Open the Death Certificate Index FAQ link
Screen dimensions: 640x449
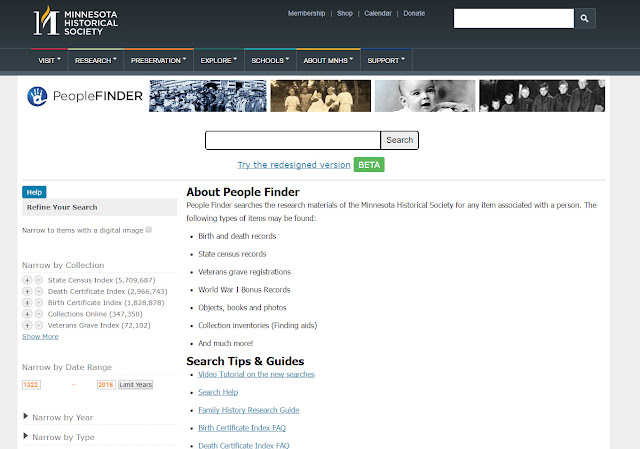244,445
